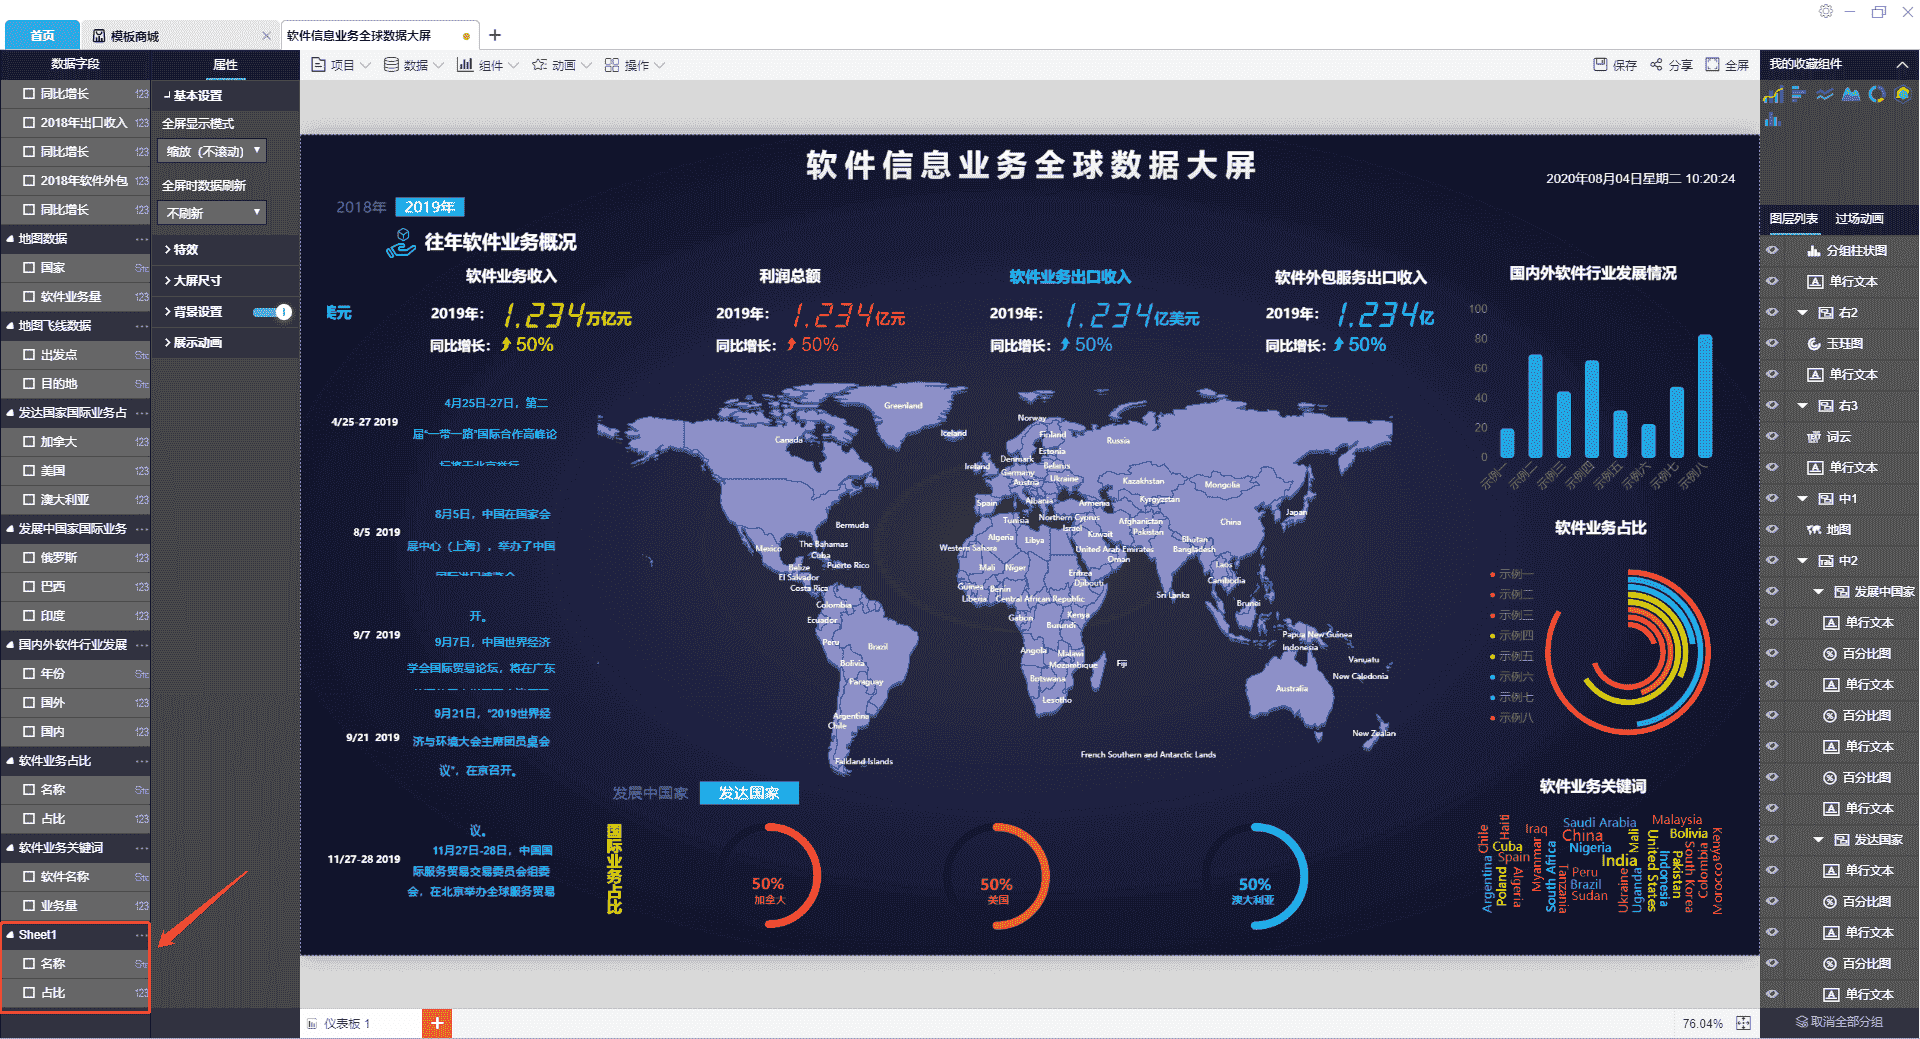
Task: Pick the wavy line chart favorite component
Action: pyautogui.click(x=1825, y=94)
